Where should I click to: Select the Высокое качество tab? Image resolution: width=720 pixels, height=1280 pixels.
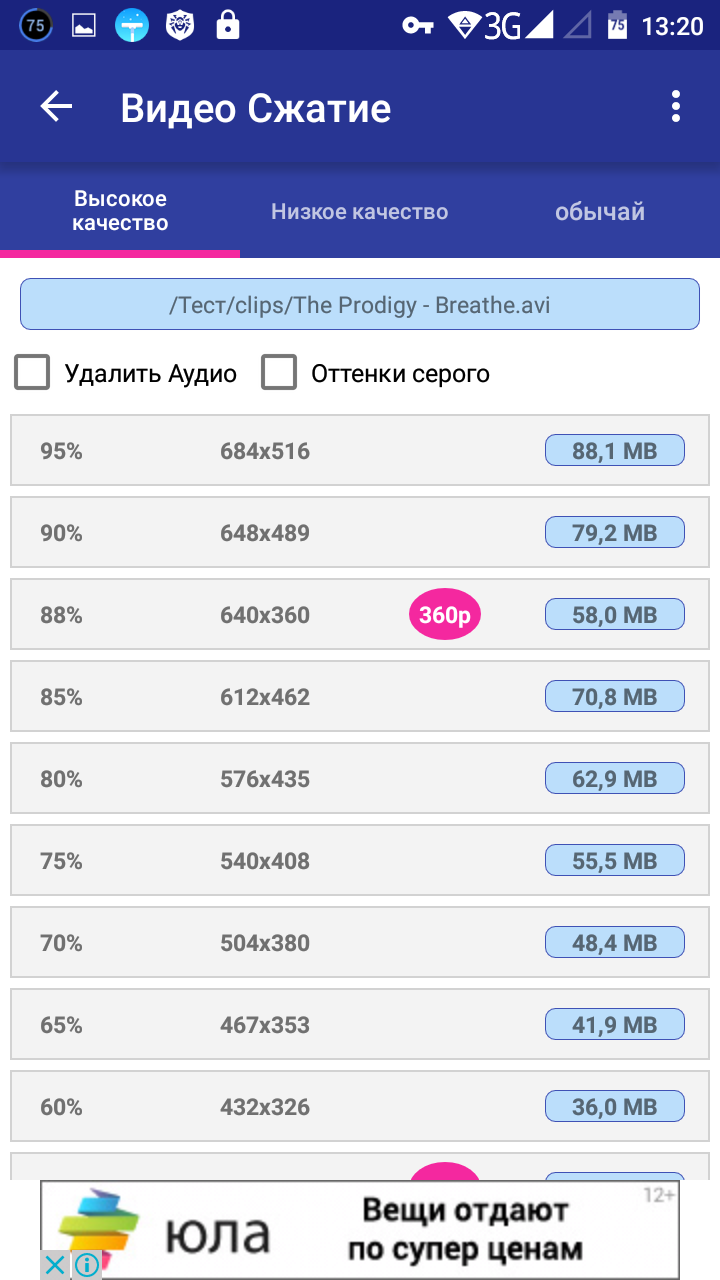(x=120, y=211)
